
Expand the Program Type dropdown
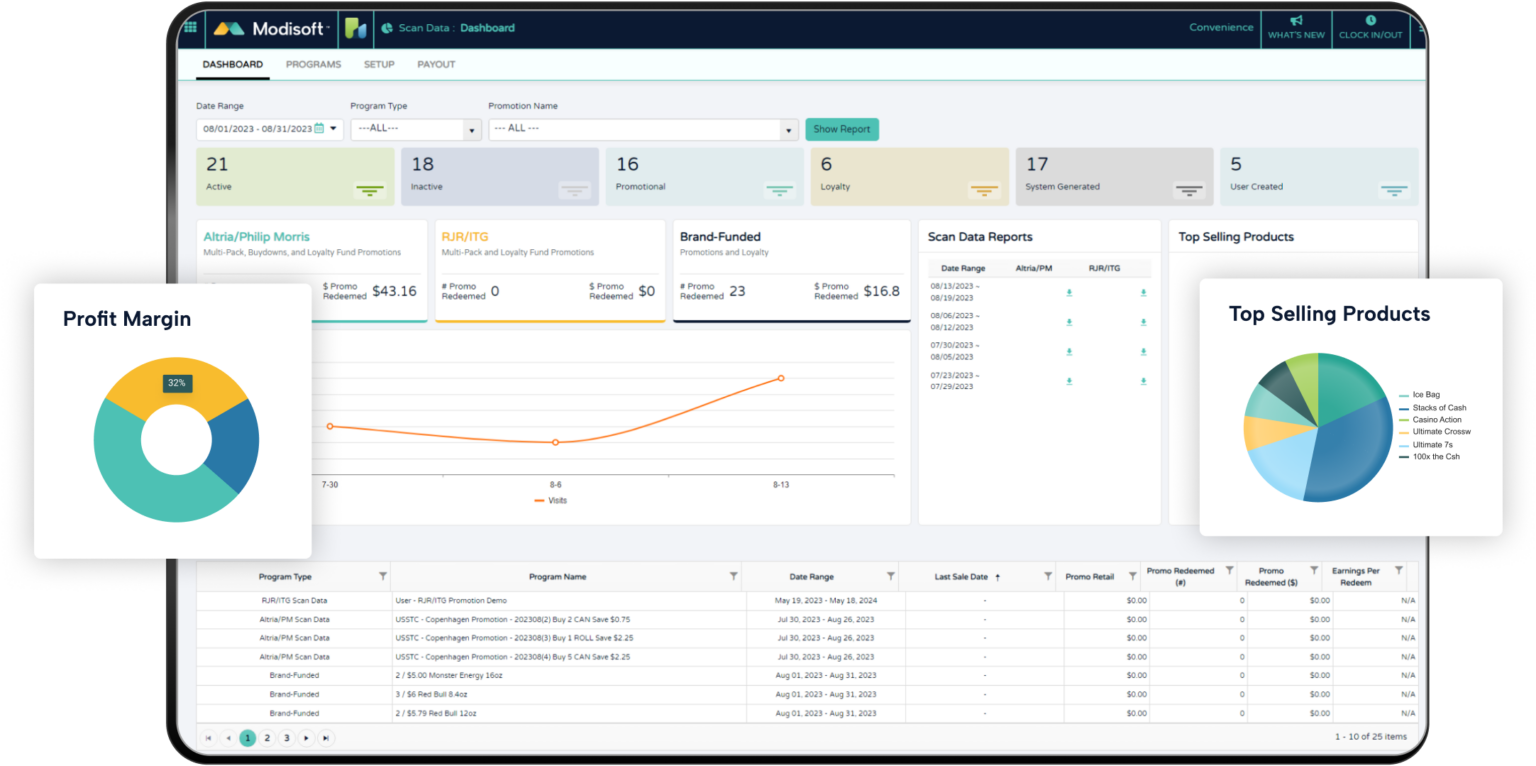point(471,130)
